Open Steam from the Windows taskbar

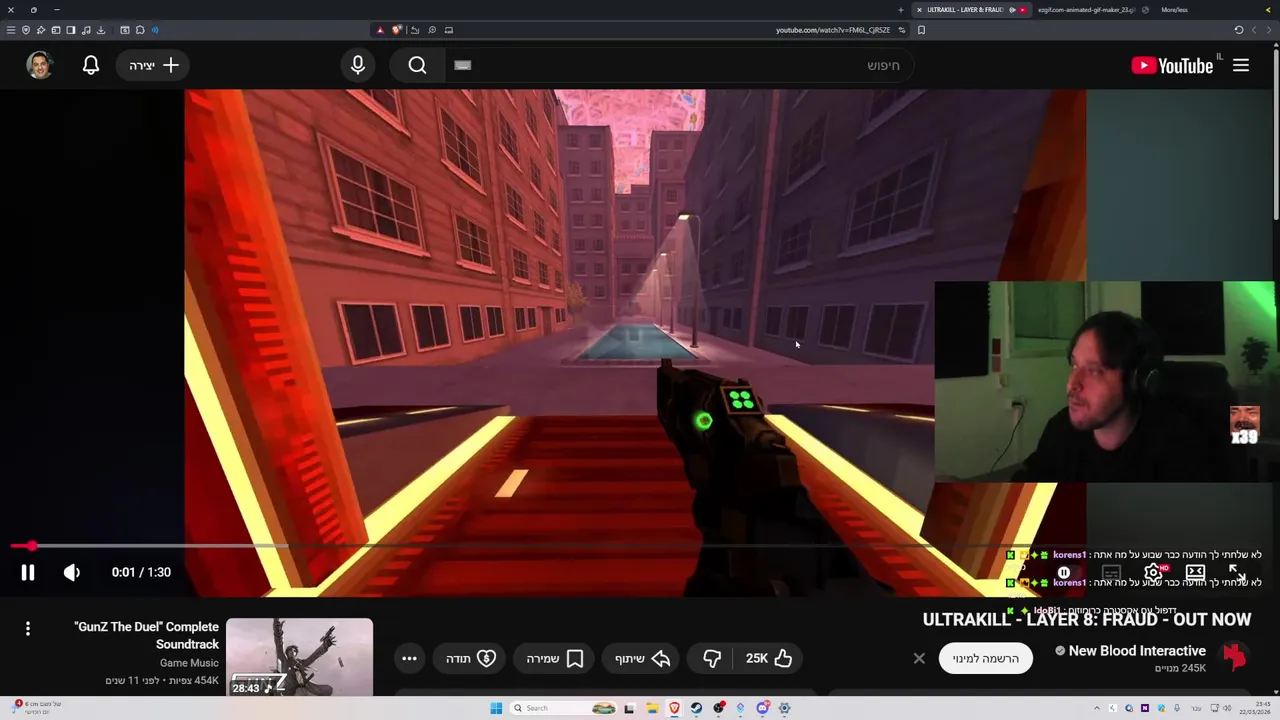697,708
